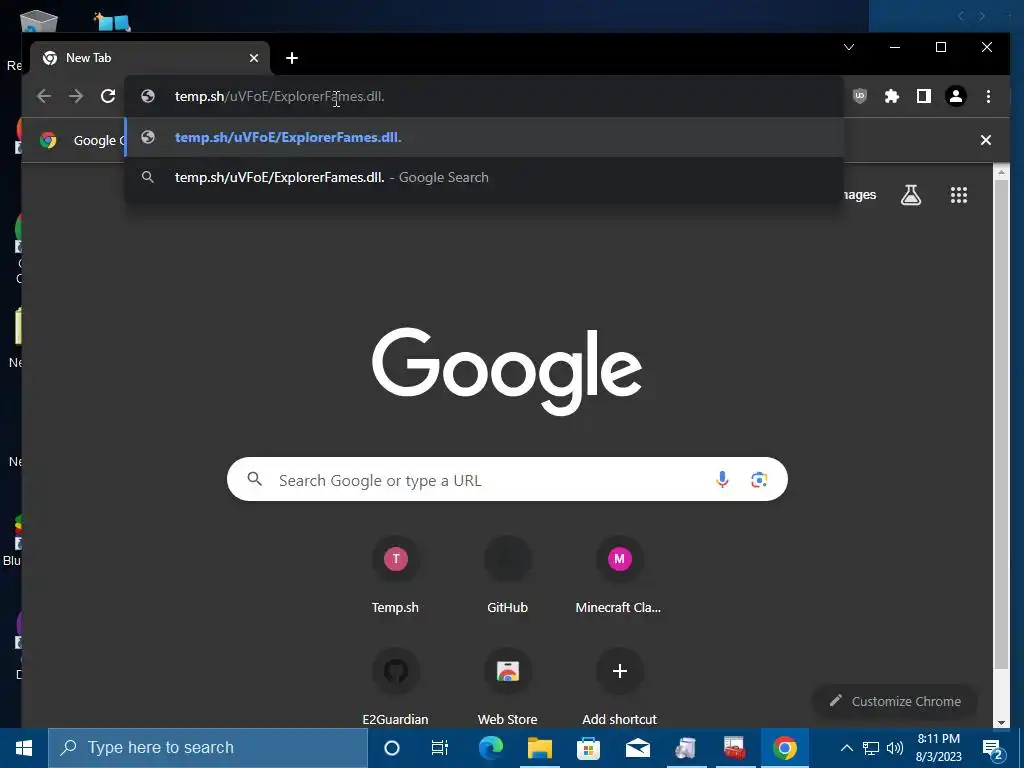Open the tab search dropdown arrow
This screenshot has width=1024, height=768.
click(x=849, y=47)
